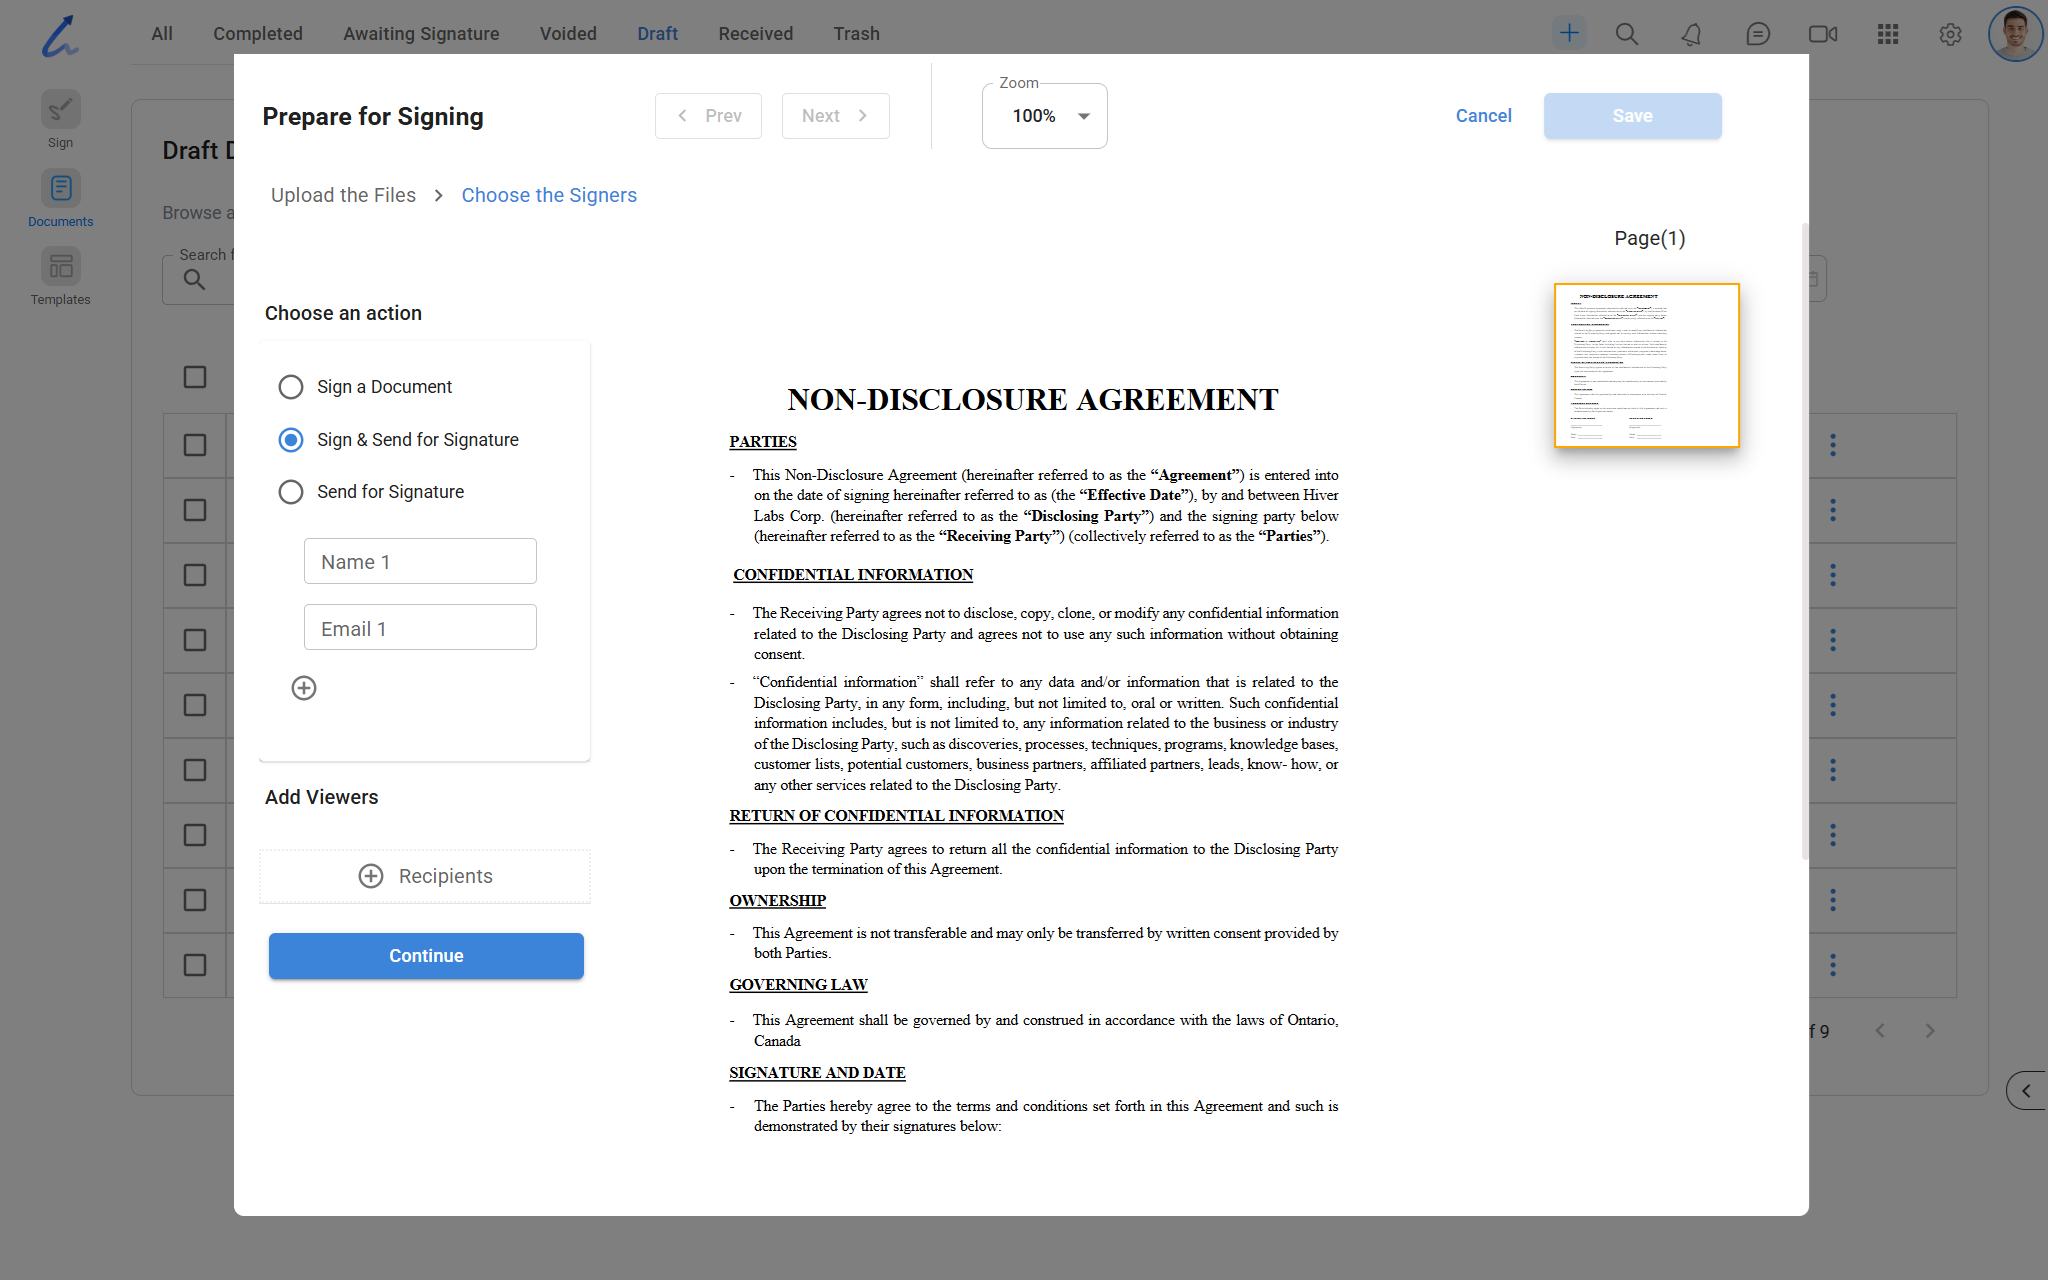Open the Sign sidebar icon
The image size is (2048, 1280).
pos(60,110)
